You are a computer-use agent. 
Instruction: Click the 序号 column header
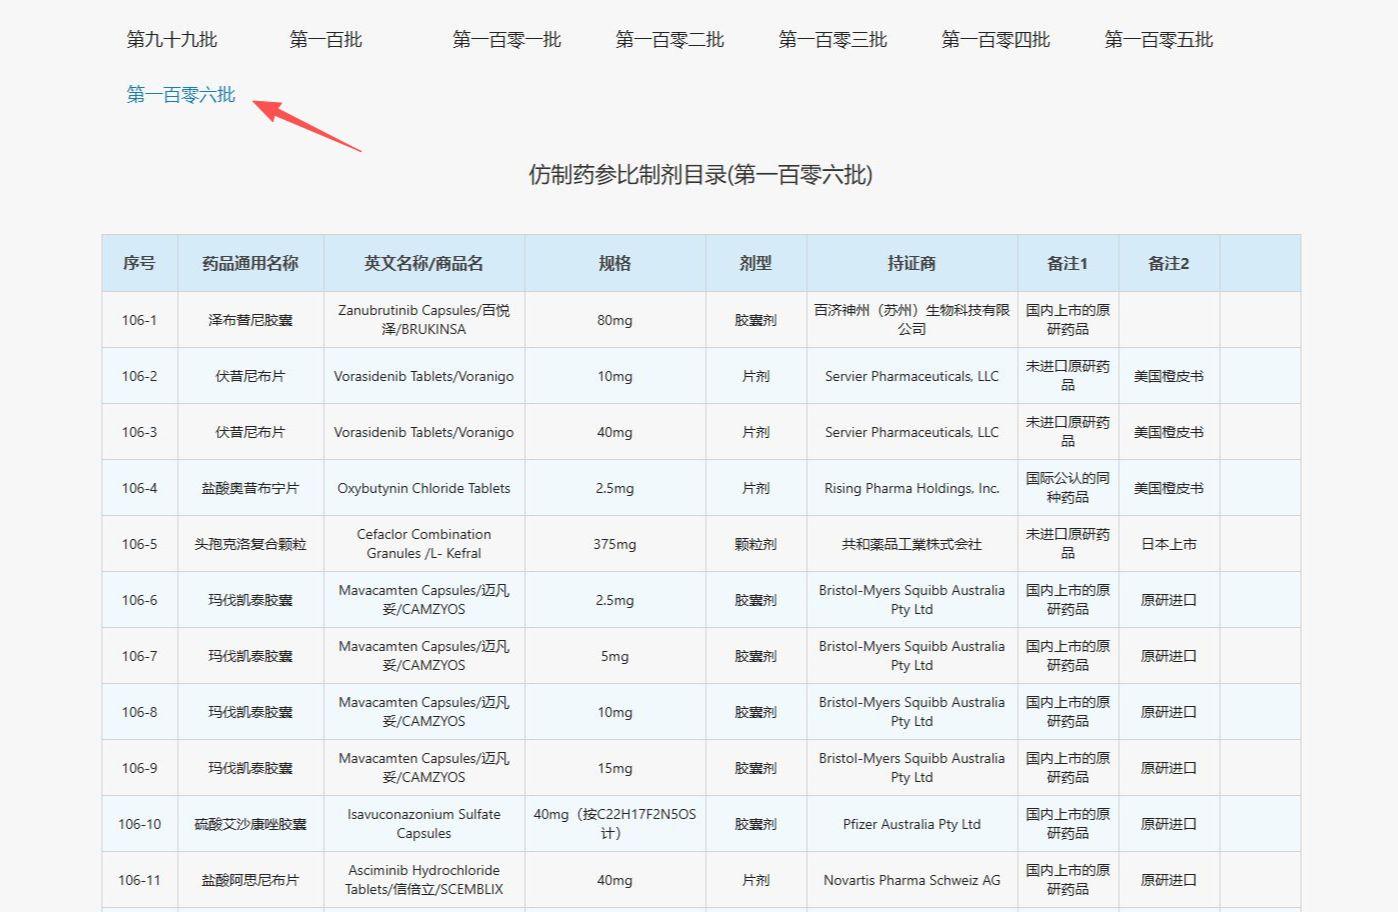point(139,263)
